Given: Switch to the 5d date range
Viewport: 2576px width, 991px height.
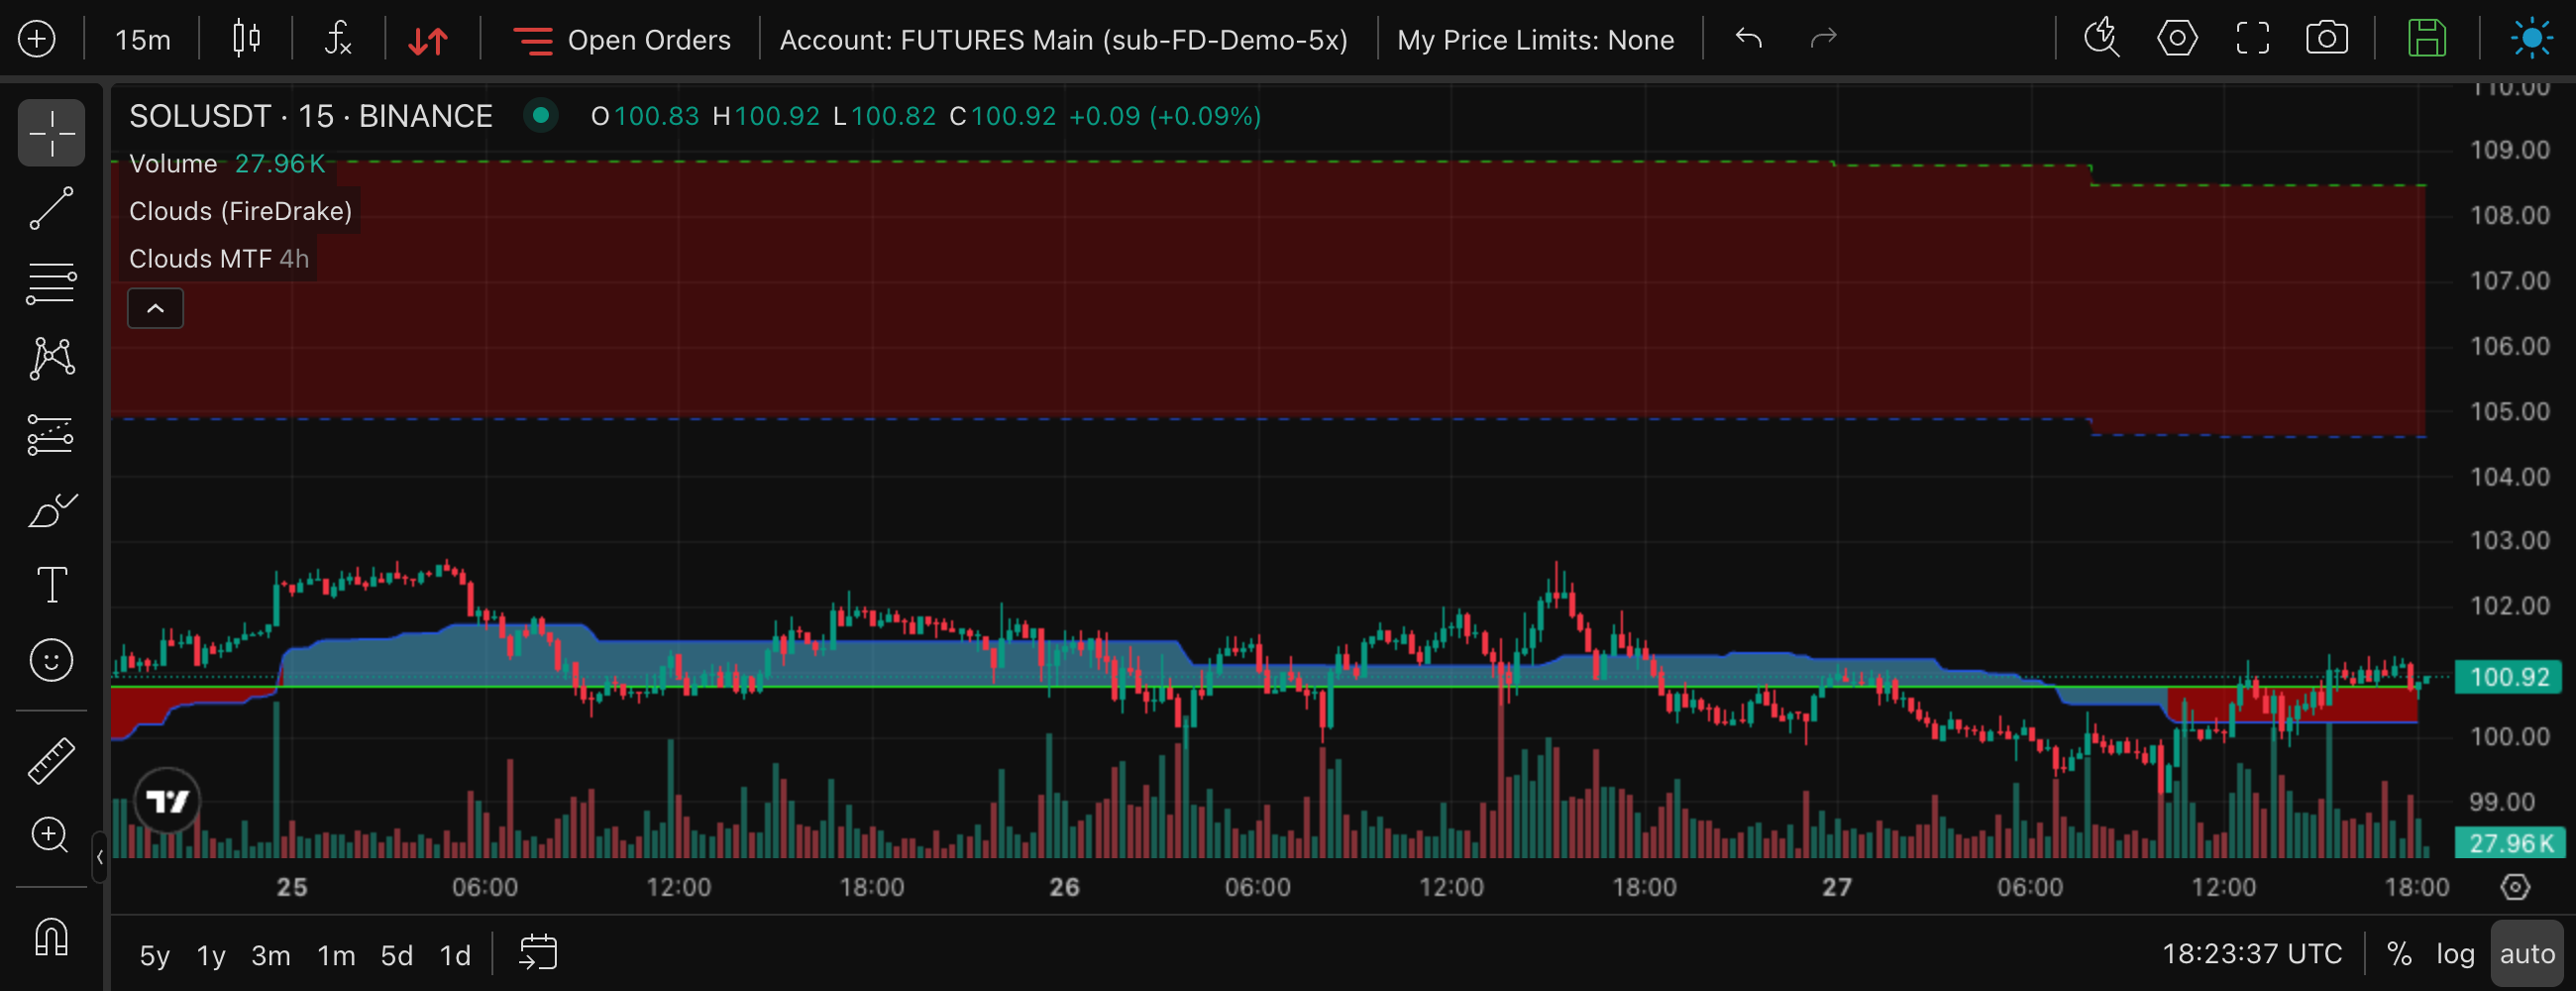Looking at the screenshot, I should (396, 955).
